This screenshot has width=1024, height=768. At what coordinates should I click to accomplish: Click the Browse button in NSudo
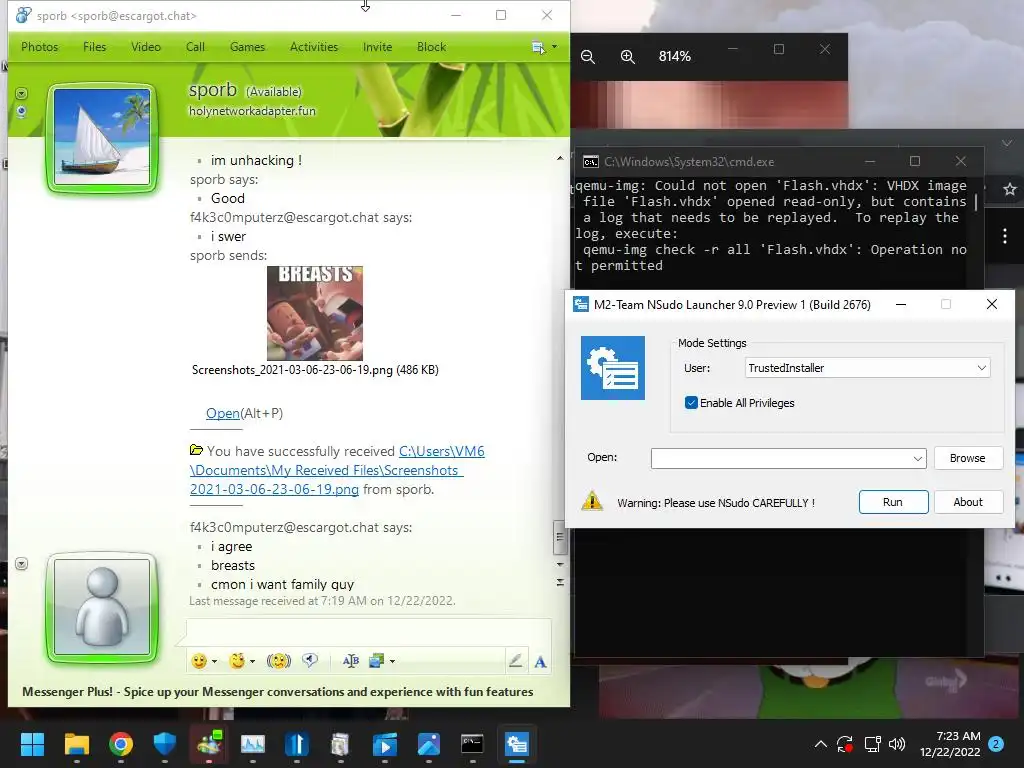coord(967,458)
